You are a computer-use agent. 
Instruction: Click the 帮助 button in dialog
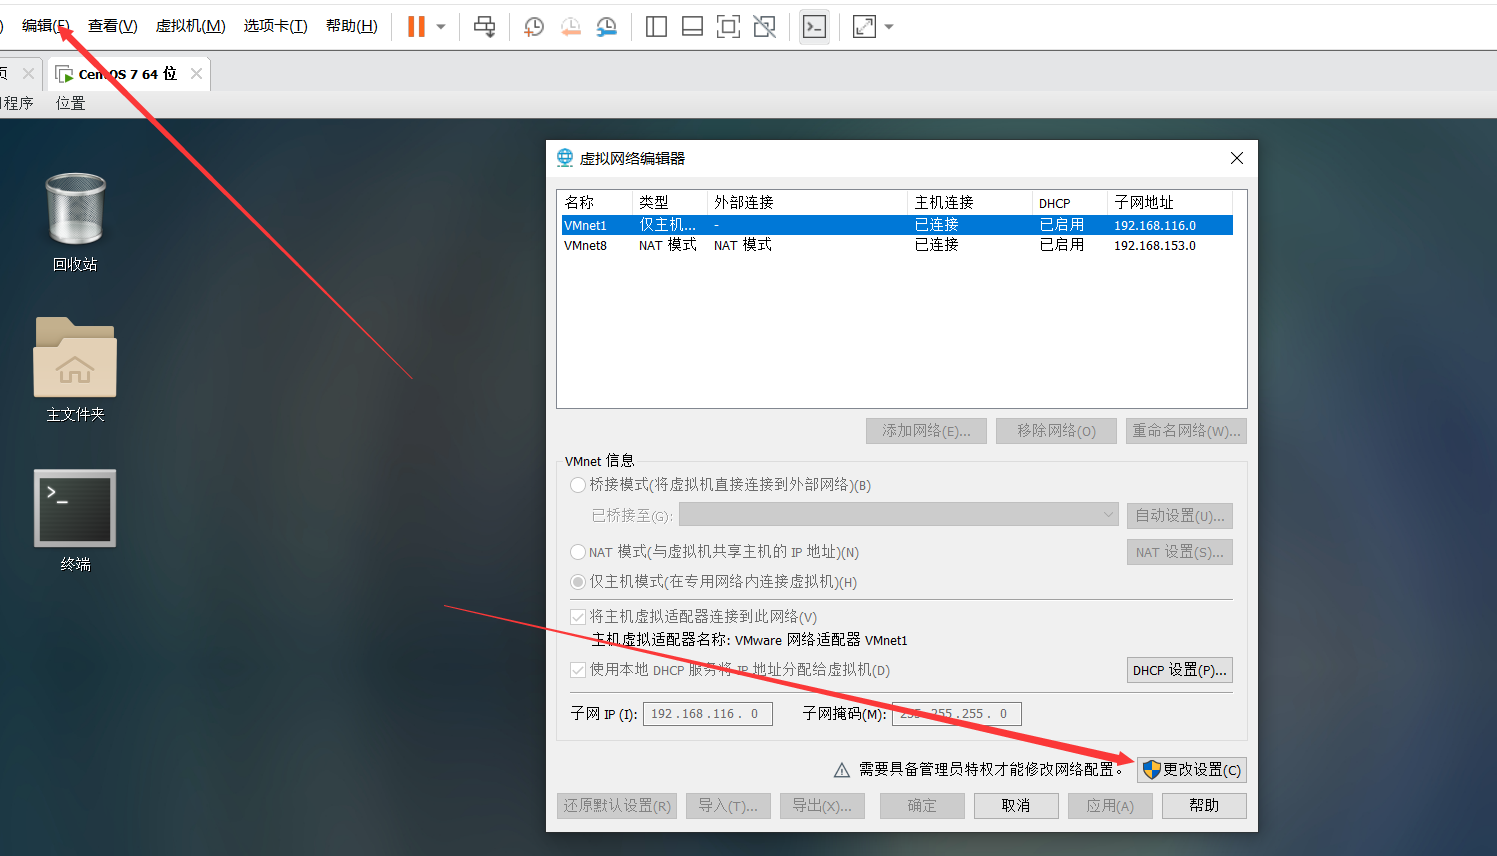pos(1204,806)
